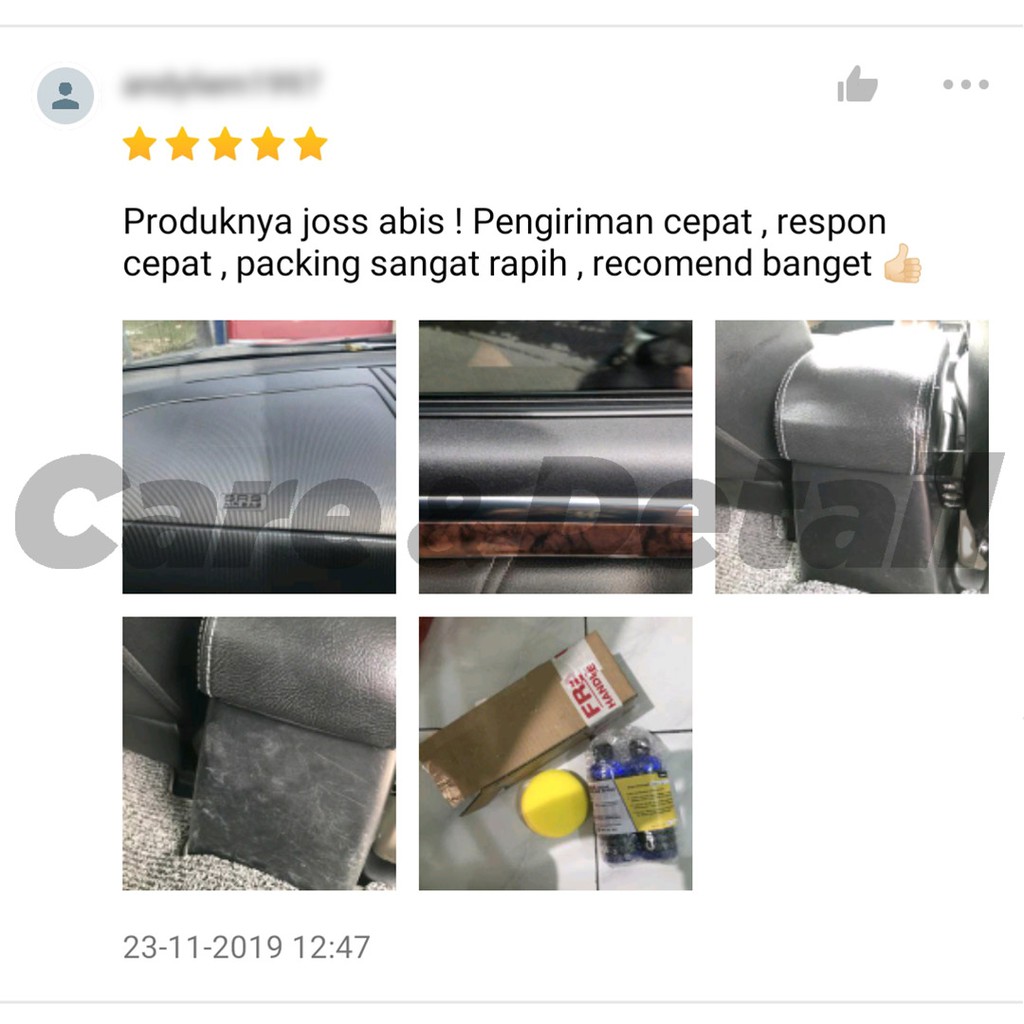Open the three-dot more options menu
The image size is (1024, 1024).
966,84
